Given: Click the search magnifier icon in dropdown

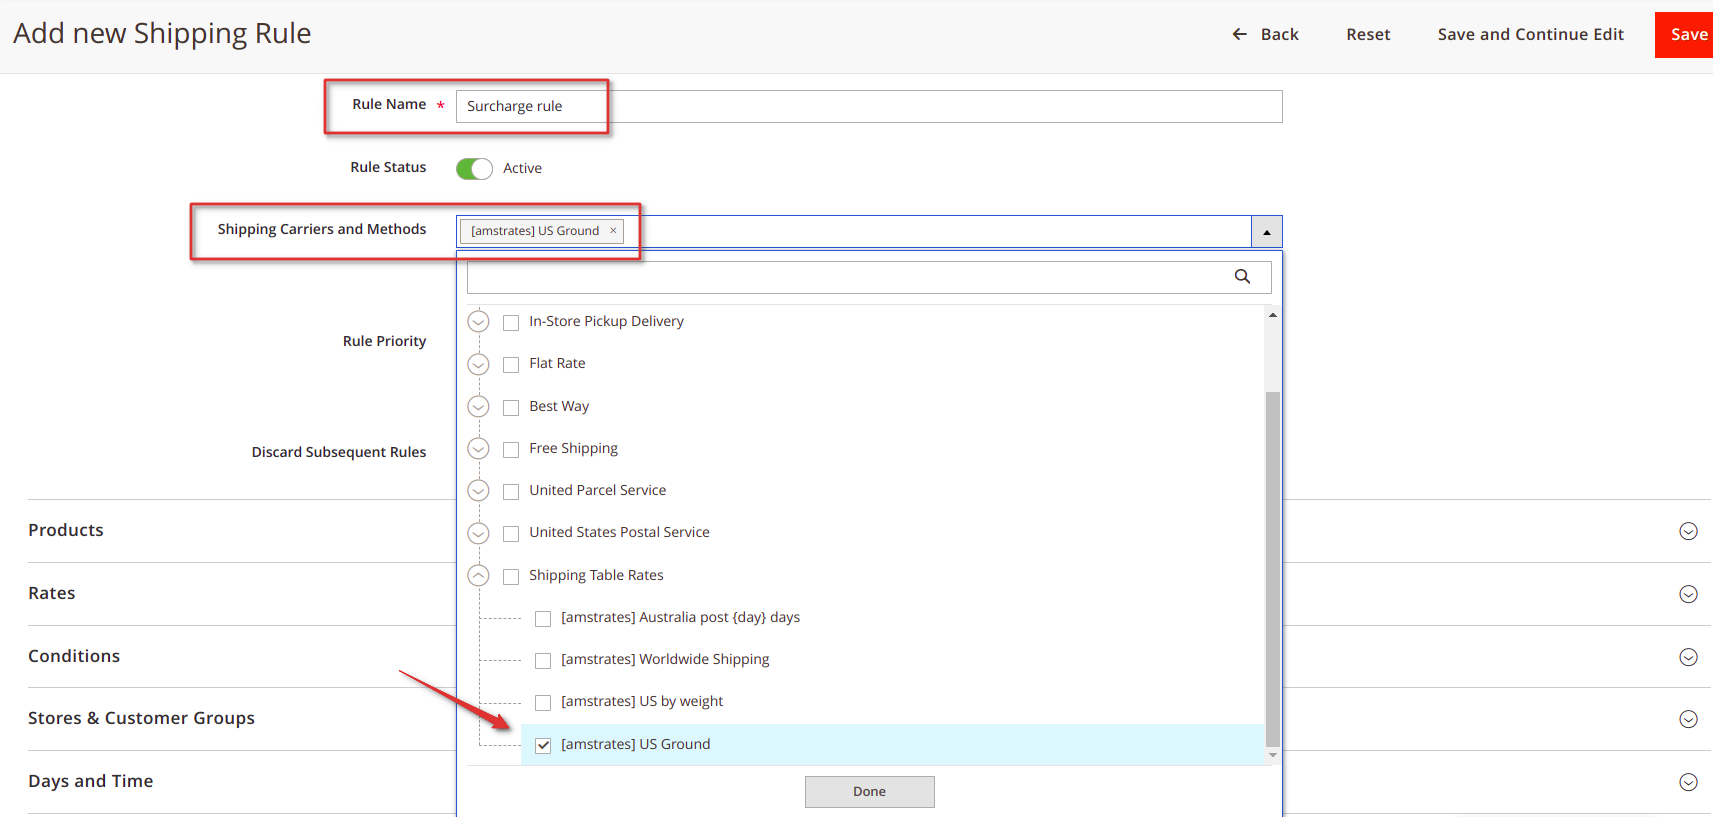Looking at the screenshot, I should coord(1242,277).
